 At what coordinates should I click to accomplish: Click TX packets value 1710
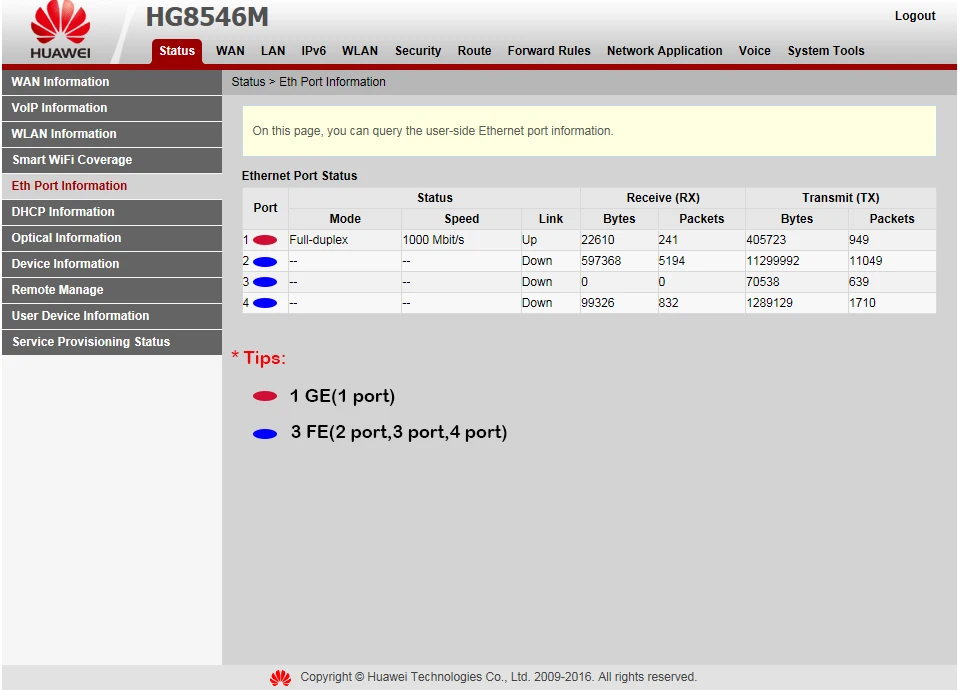[x=862, y=303]
